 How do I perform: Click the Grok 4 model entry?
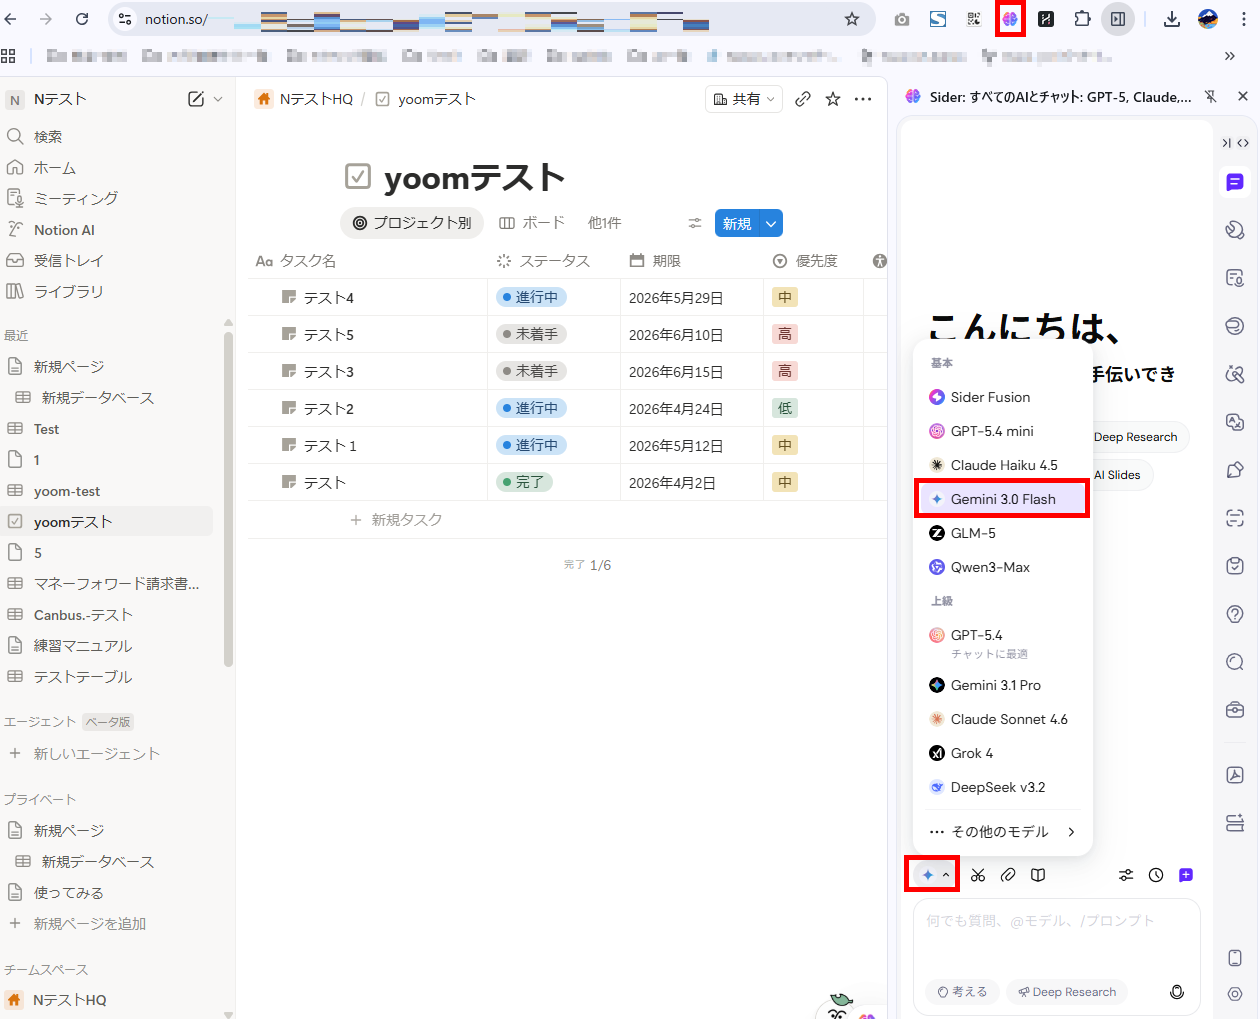pyautogui.click(x=1002, y=753)
